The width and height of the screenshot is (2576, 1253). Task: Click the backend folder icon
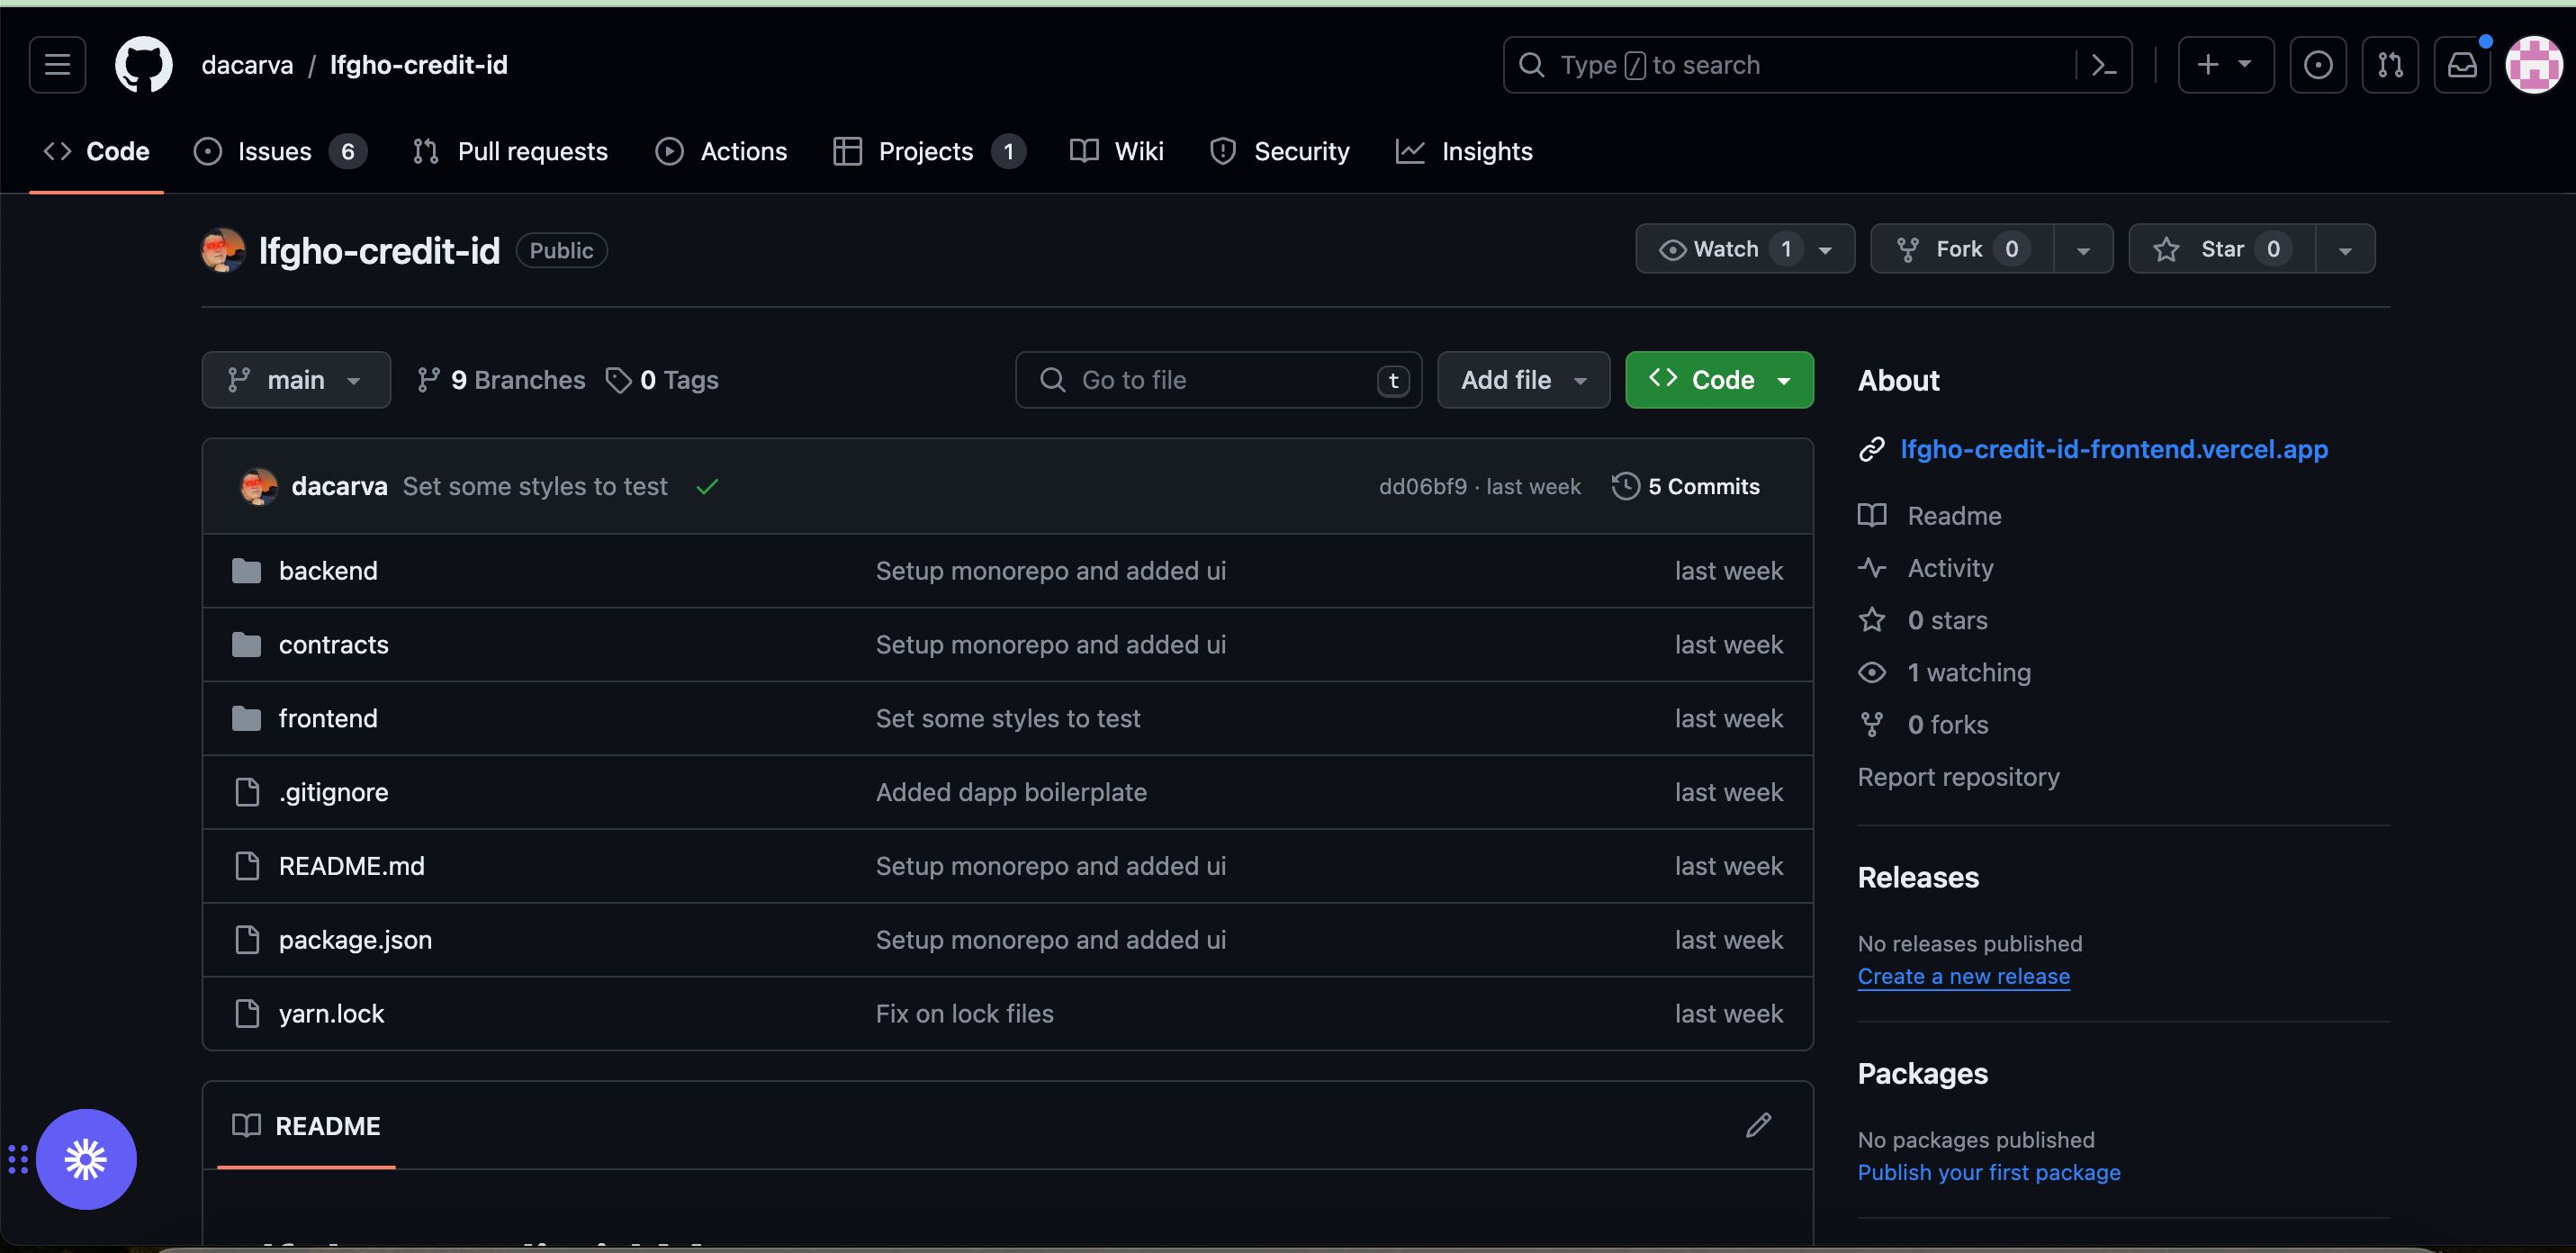pos(246,571)
